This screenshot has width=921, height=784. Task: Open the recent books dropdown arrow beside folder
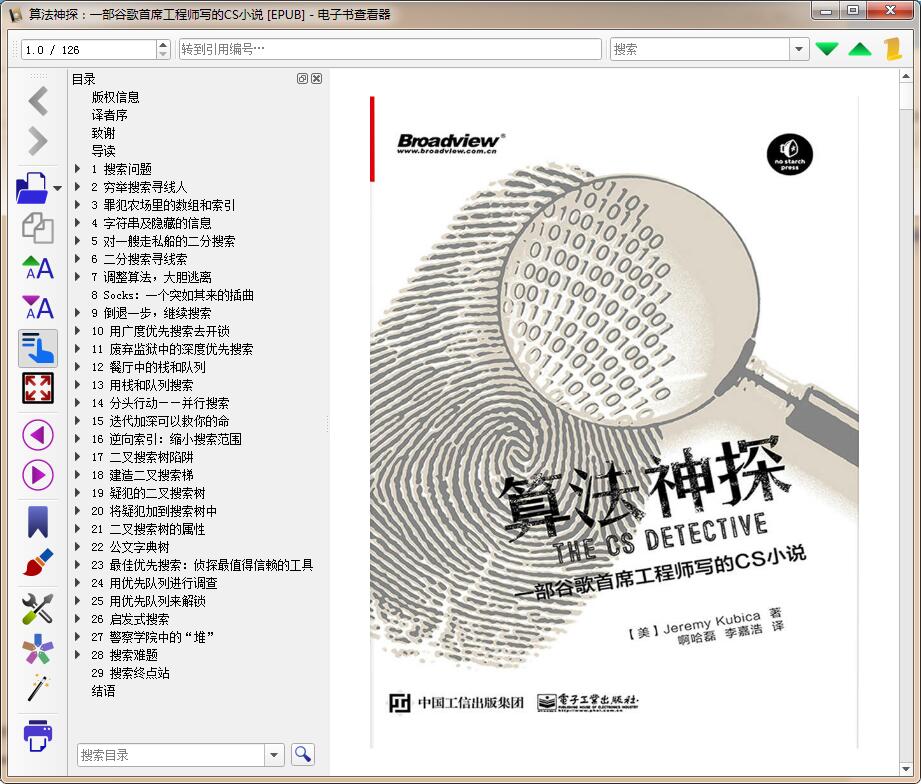58,189
